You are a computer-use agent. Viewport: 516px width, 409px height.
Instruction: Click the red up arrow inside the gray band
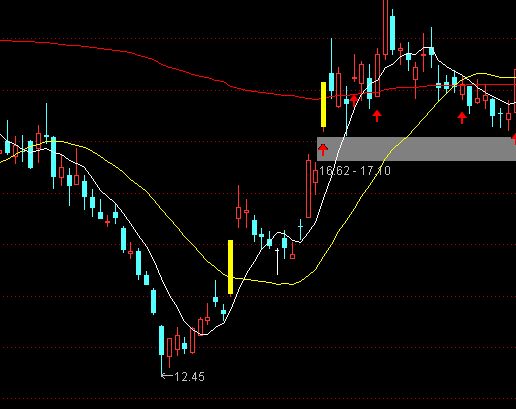tap(323, 150)
